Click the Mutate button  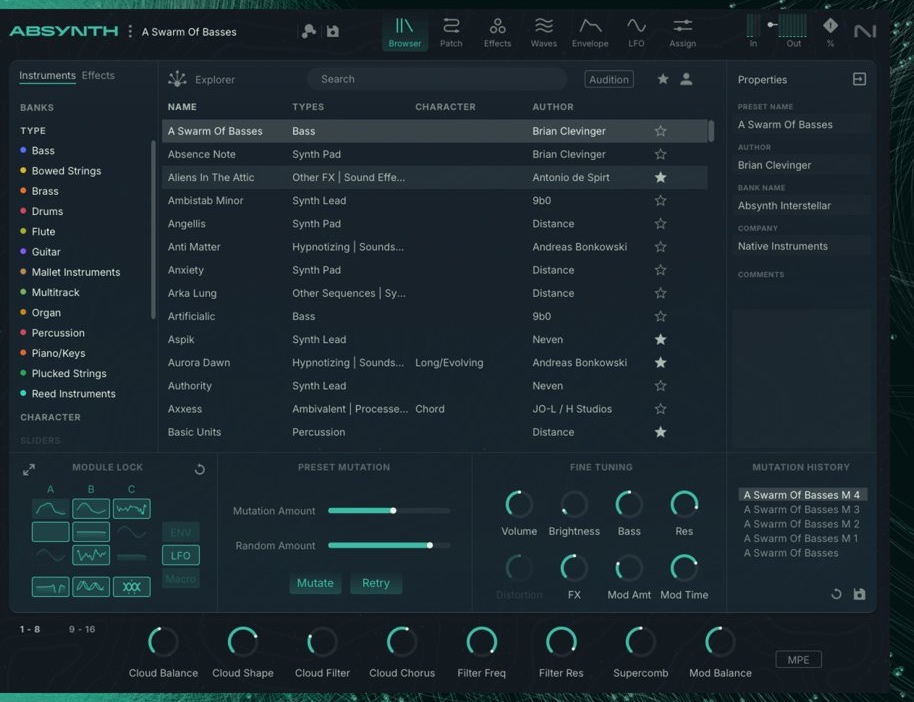click(x=315, y=583)
